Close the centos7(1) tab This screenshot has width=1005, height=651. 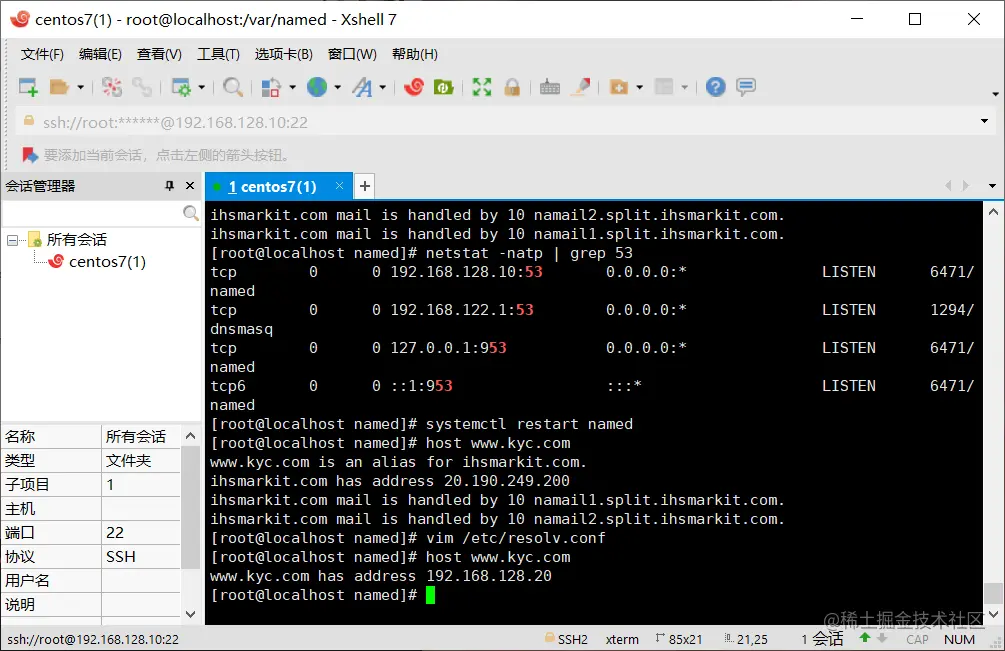tap(339, 186)
